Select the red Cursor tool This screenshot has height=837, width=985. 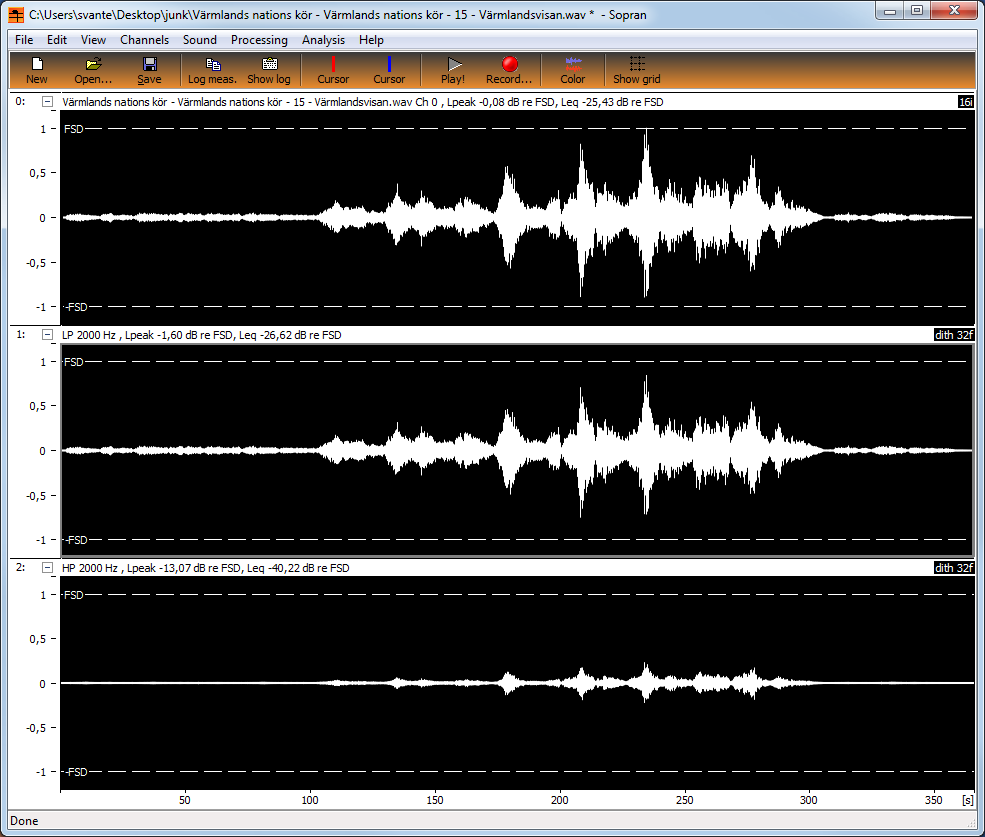[x=333, y=70]
